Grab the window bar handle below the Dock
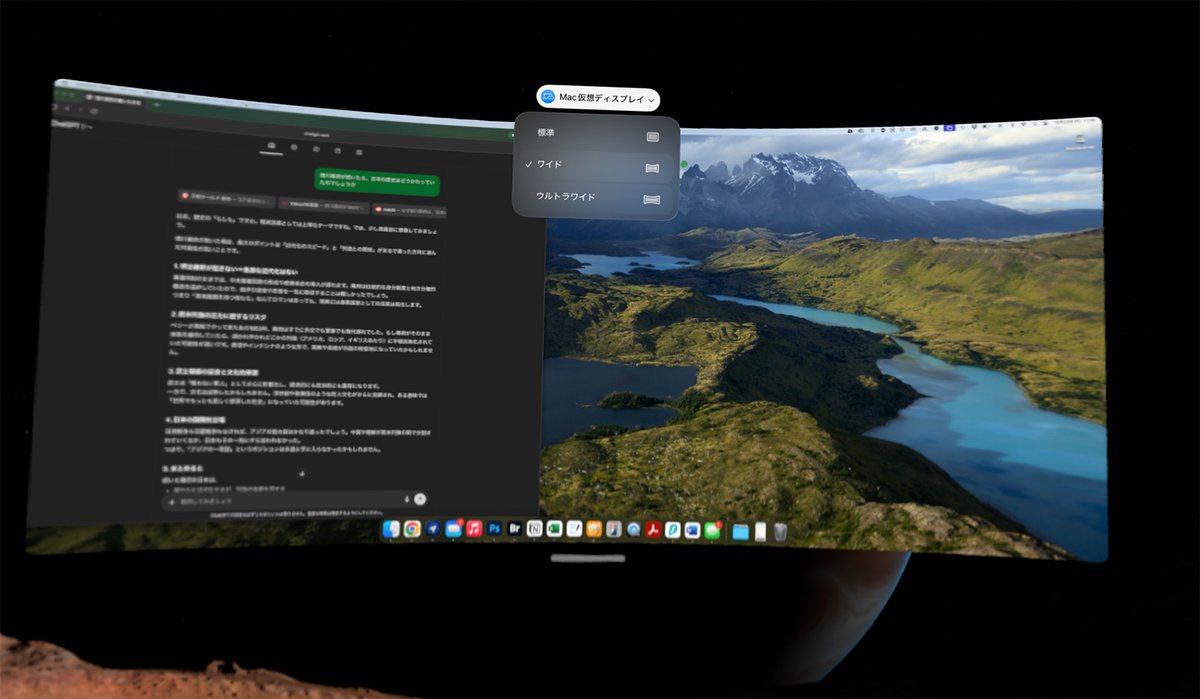The height and width of the screenshot is (699, 1200). tap(587, 558)
